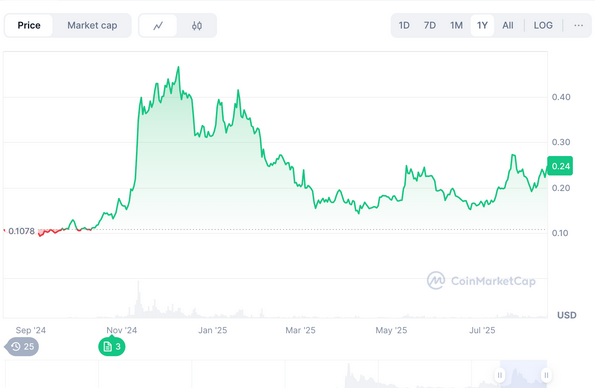Click the green 0.24 current price label
Screen dimensions: 595x388
pyautogui.click(x=560, y=166)
